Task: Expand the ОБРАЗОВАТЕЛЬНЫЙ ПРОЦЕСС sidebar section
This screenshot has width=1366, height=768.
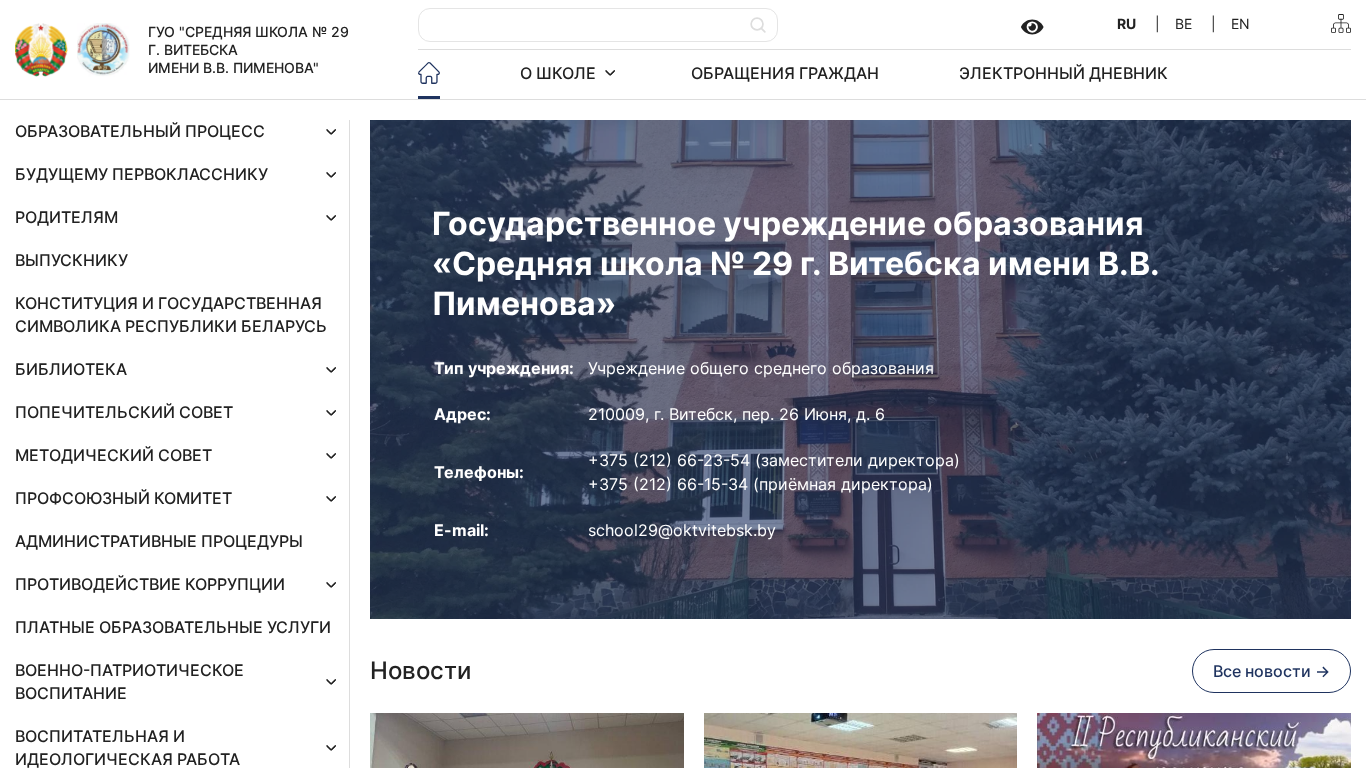Action: (x=331, y=132)
